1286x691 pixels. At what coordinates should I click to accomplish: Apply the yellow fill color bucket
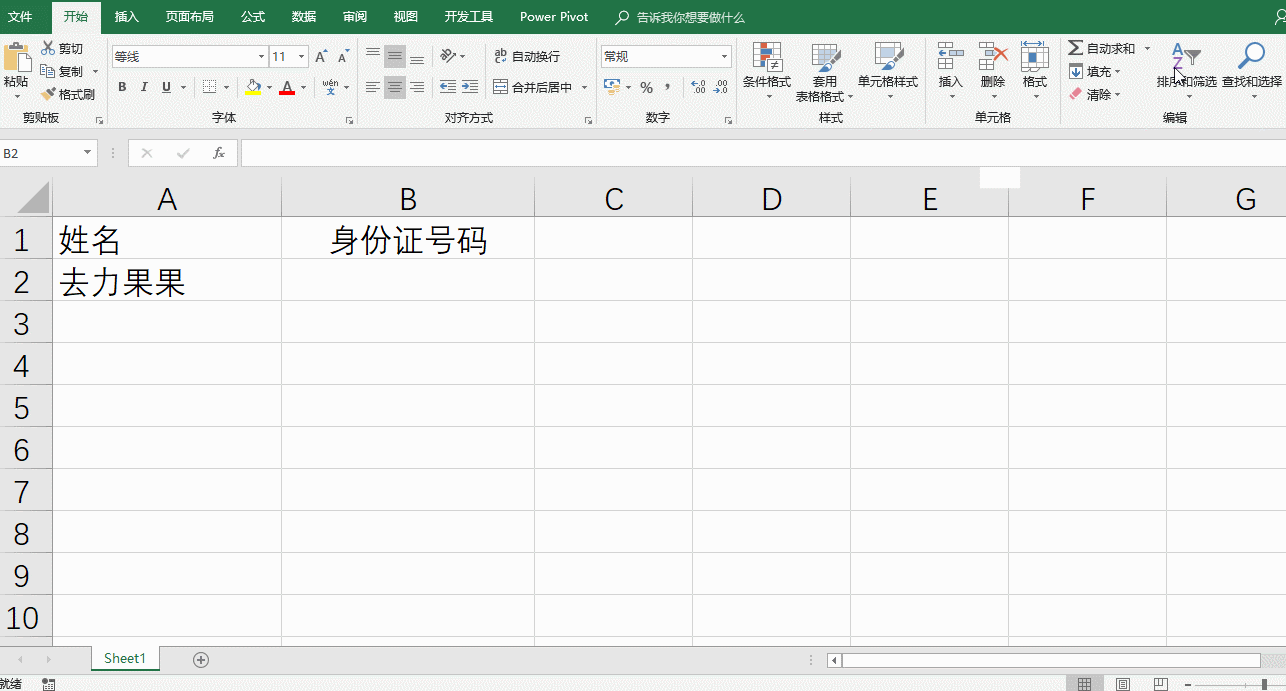click(253, 88)
